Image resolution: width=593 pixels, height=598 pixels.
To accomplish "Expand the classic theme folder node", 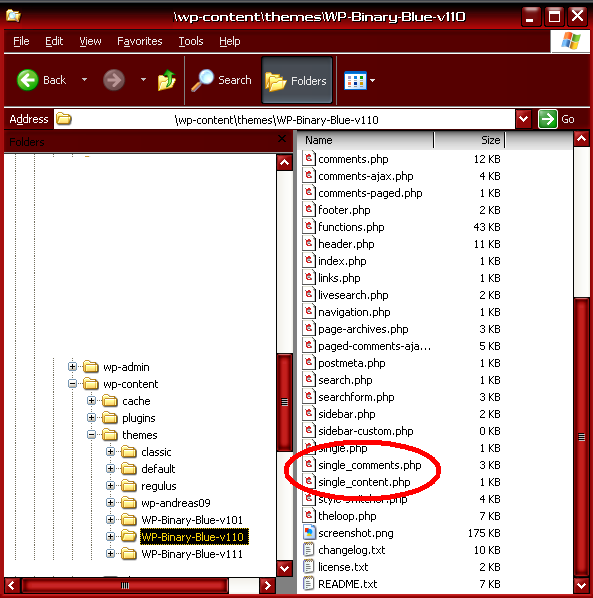I will pos(110,452).
